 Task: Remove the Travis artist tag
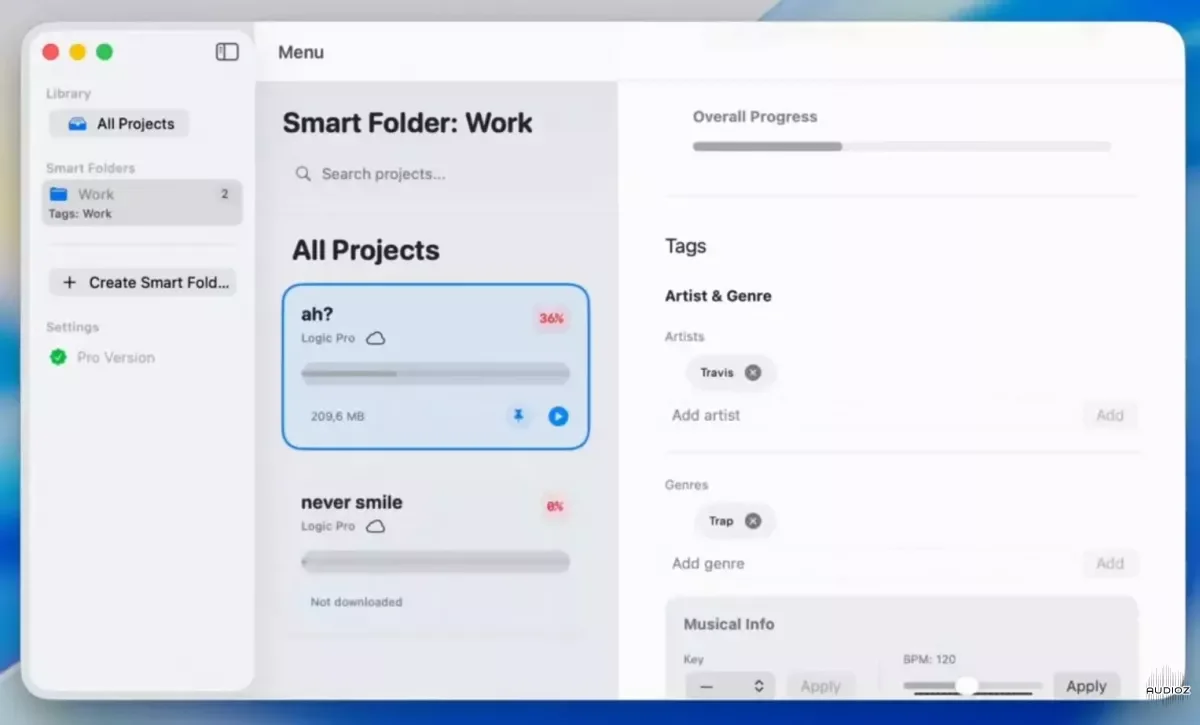[753, 373]
